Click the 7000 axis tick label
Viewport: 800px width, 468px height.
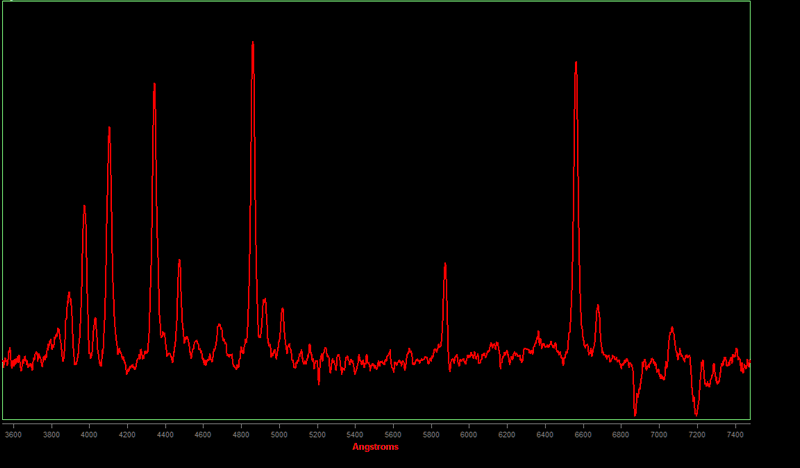coord(659,435)
